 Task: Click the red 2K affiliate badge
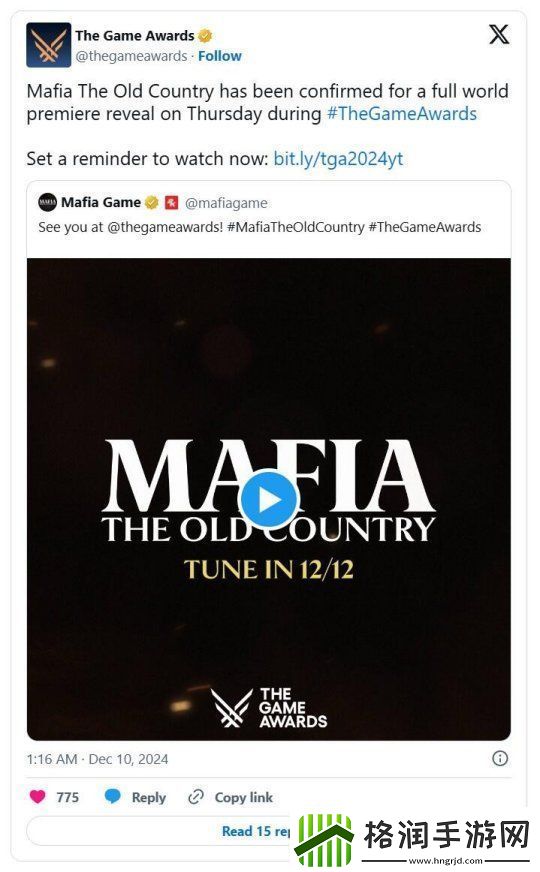[x=171, y=202]
